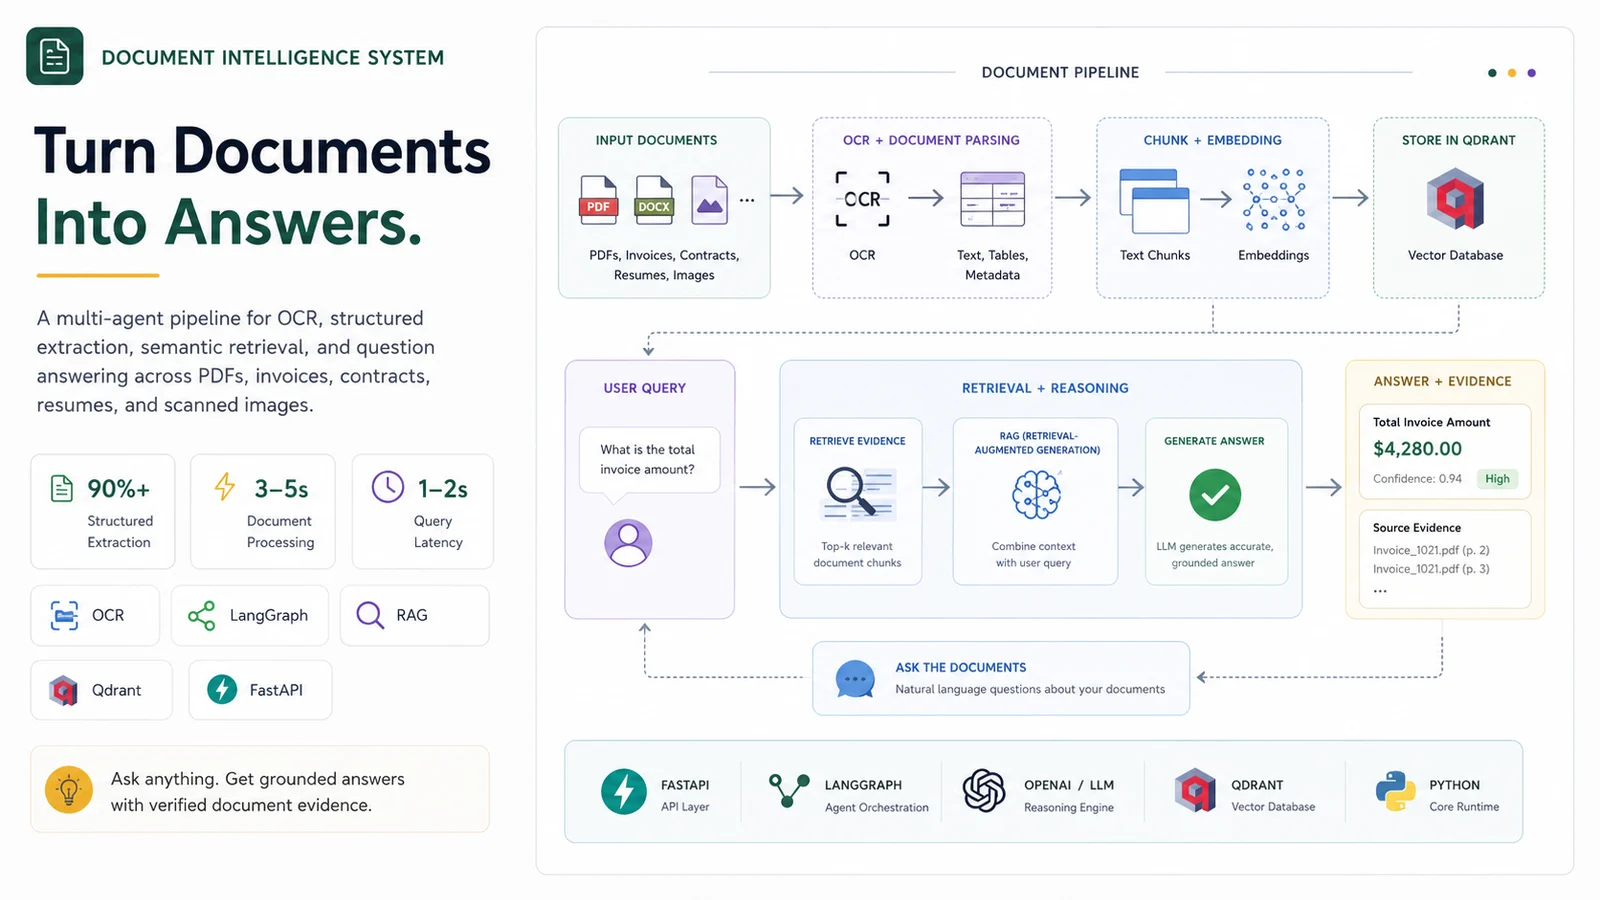Click the clock icon on Query Latency card

(388, 487)
